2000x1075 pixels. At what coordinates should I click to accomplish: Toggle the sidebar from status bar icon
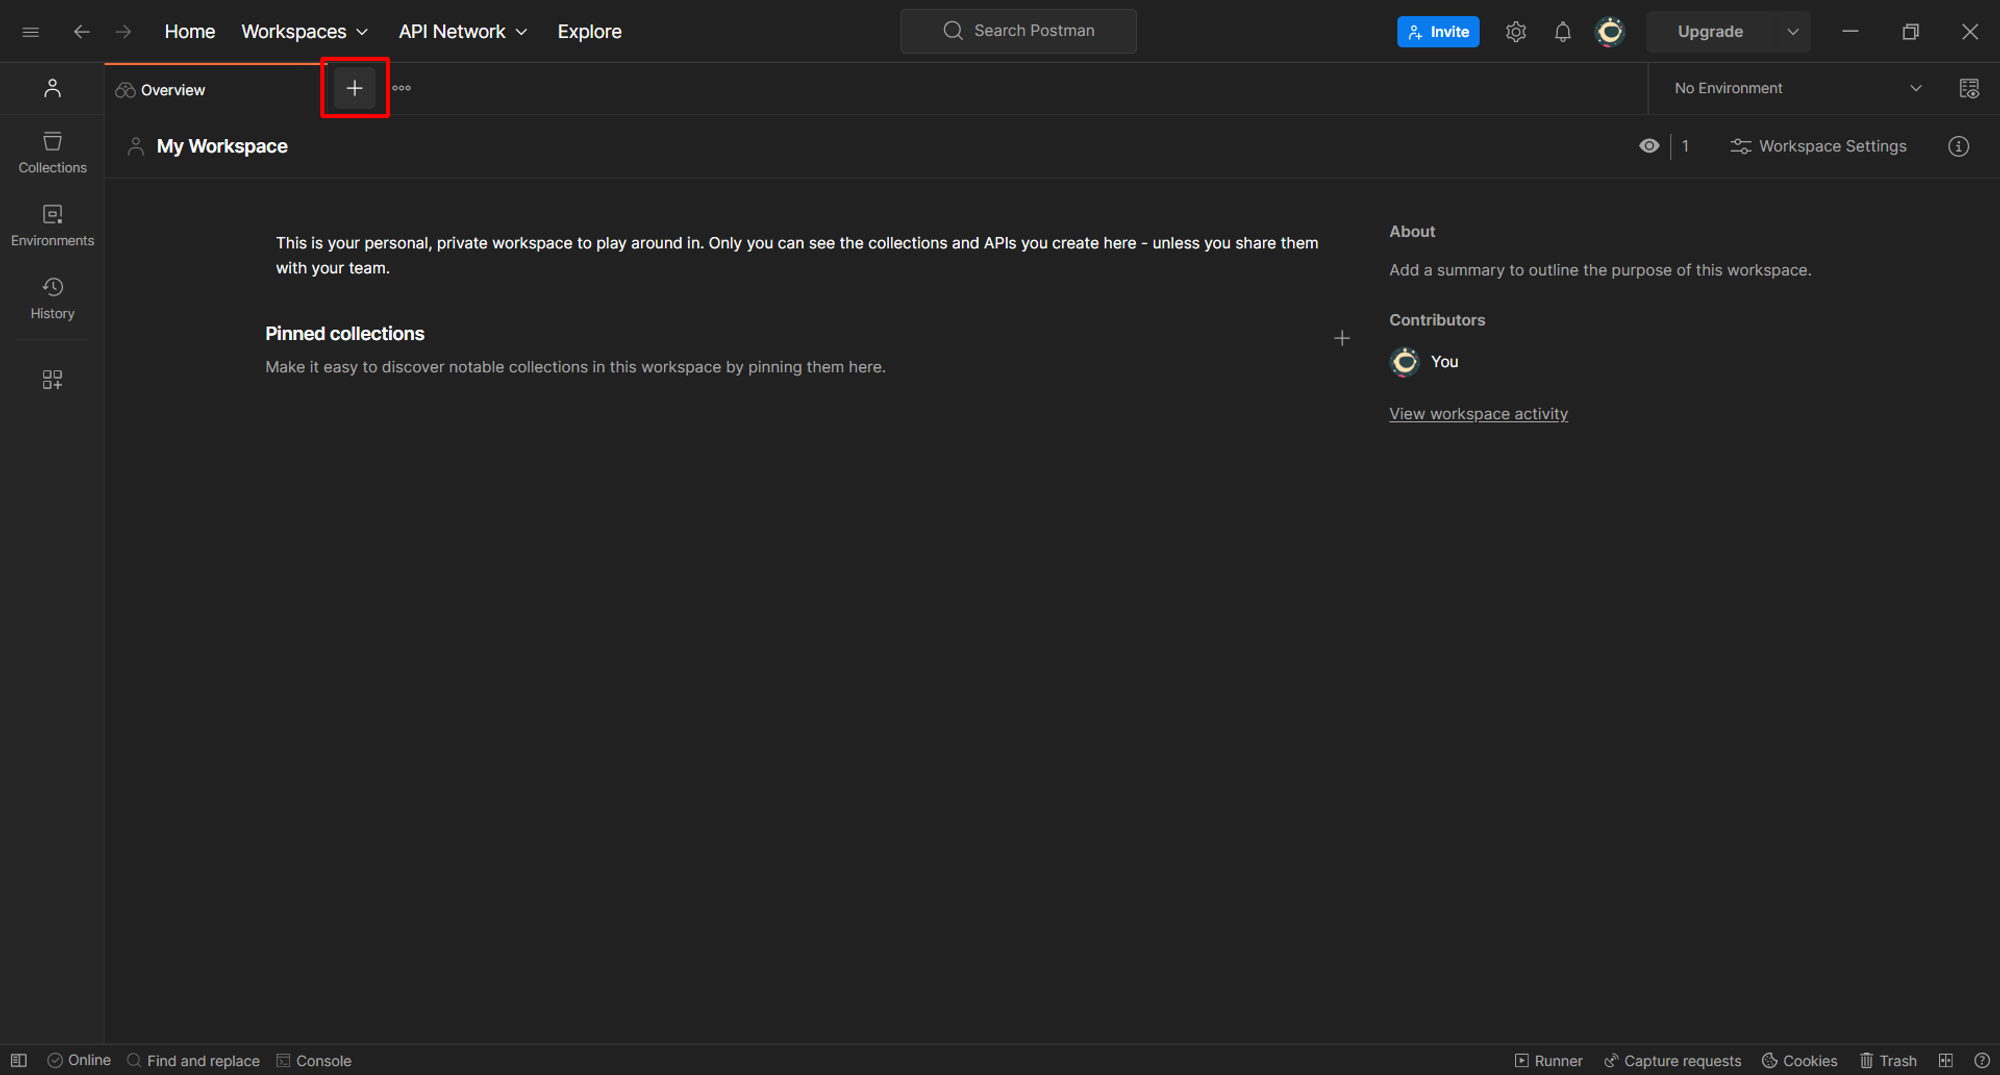point(19,1060)
